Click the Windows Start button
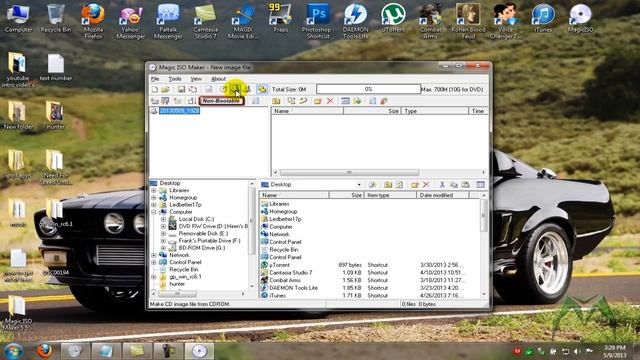The image size is (640, 360). pos(13,351)
